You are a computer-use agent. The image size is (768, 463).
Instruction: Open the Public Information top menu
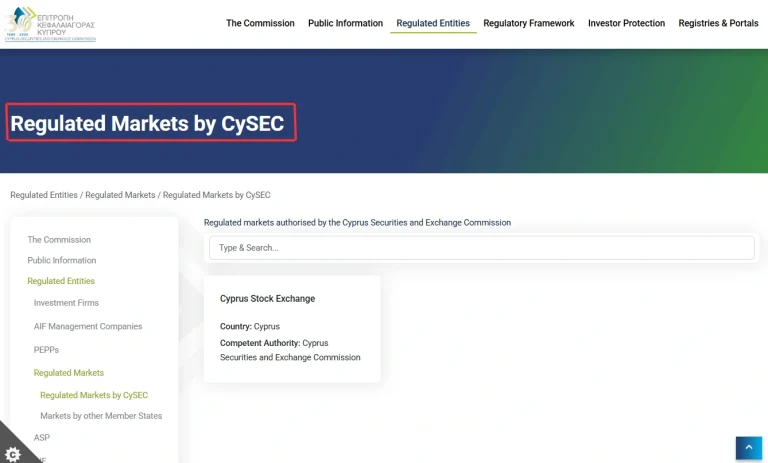[345, 23]
